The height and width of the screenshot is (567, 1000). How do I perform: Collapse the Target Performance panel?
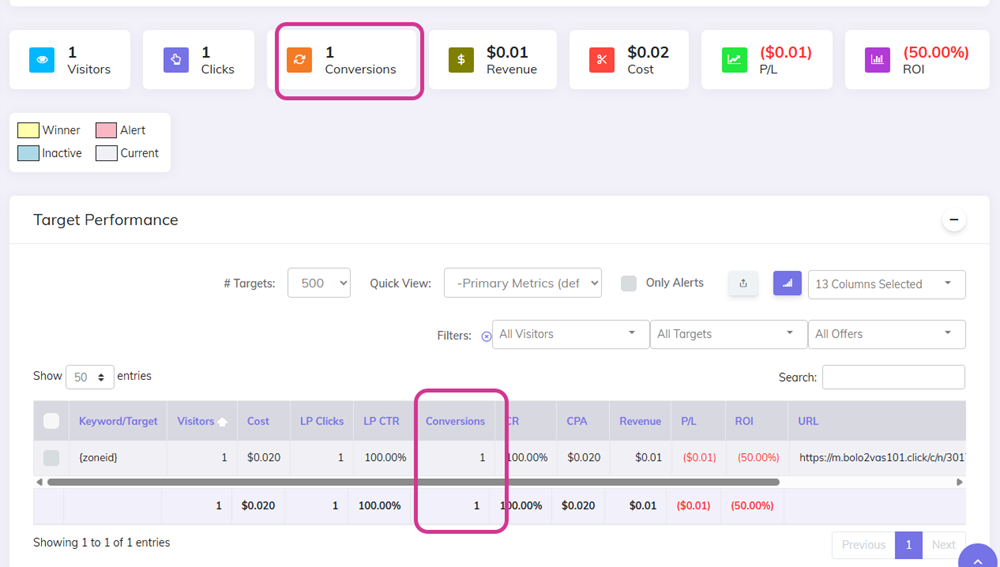tap(953, 220)
